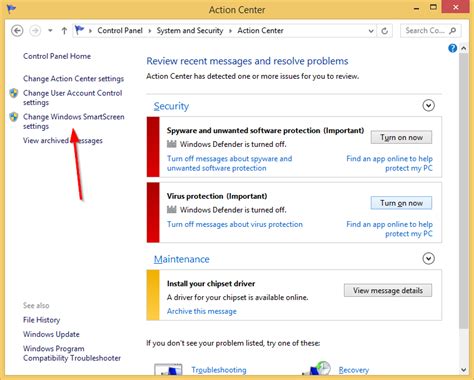Open the address bar history dropdown
474x380 pixels.
click(x=371, y=31)
